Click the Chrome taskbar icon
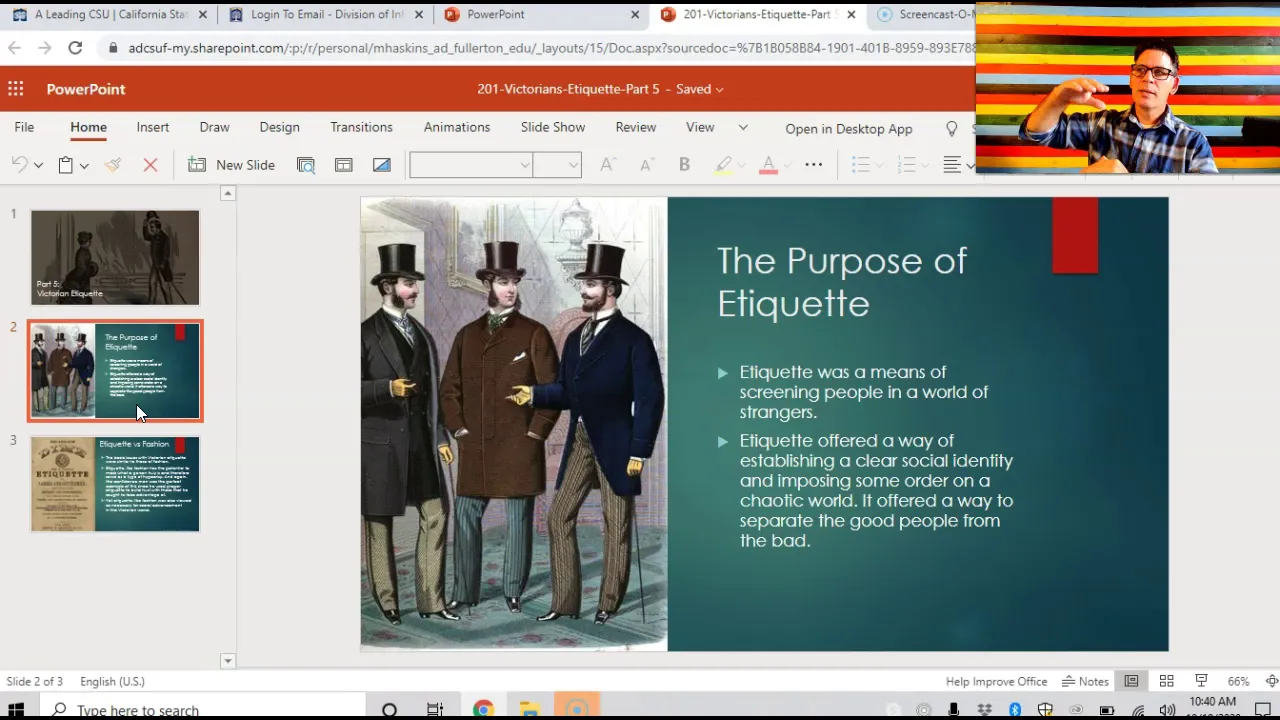The height and width of the screenshot is (720, 1280). [483, 710]
